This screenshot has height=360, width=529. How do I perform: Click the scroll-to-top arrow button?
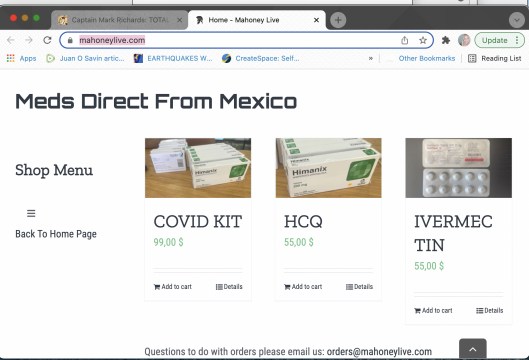pos(473,349)
